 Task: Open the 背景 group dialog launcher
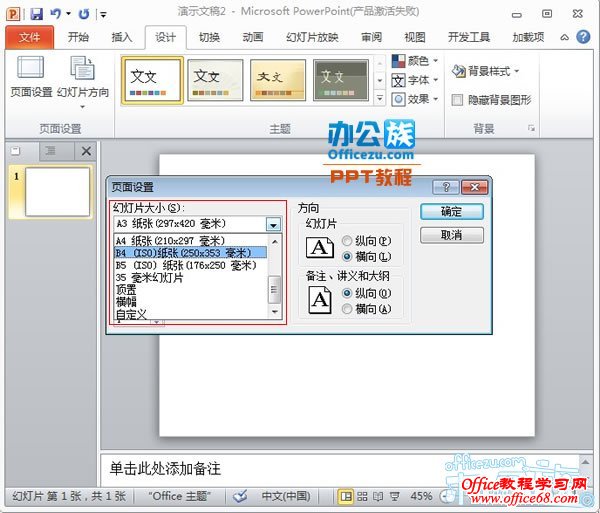click(x=531, y=128)
